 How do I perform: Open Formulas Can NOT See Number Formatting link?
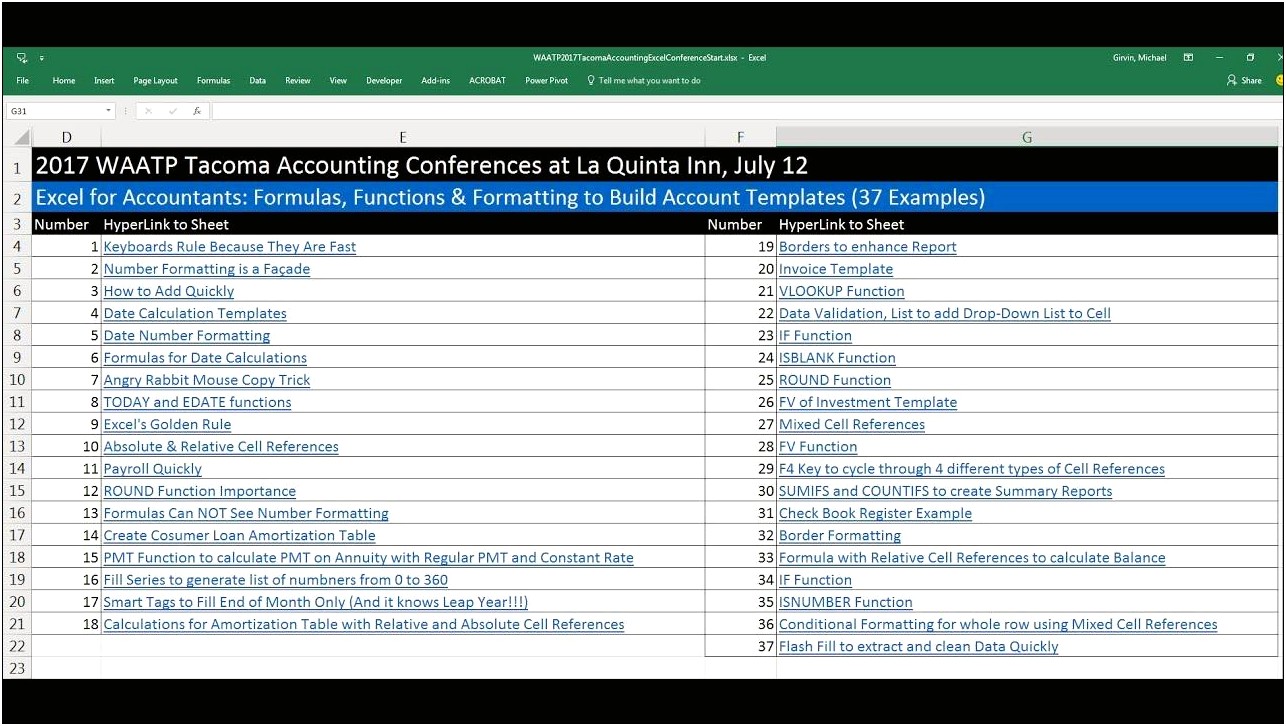[x=246, y=513]
